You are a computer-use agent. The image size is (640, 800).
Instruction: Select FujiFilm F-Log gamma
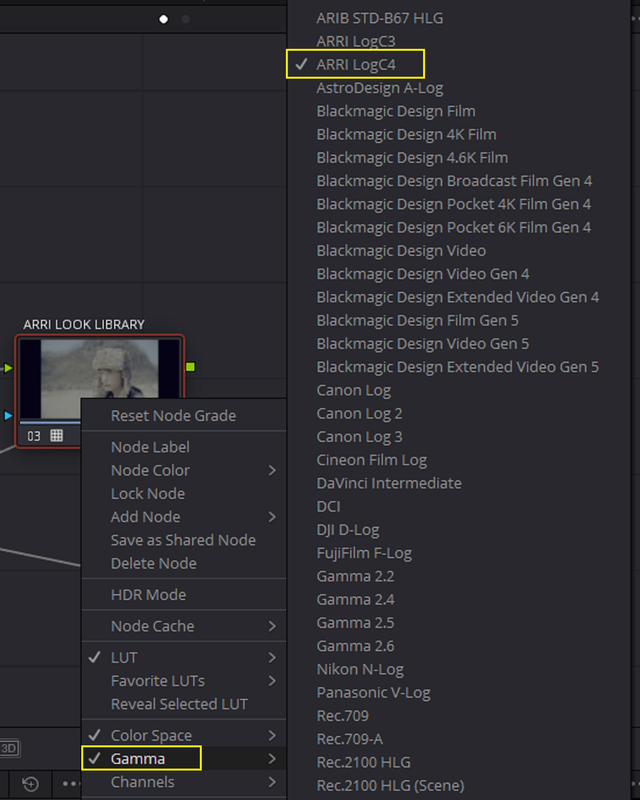tap(364, 553)
